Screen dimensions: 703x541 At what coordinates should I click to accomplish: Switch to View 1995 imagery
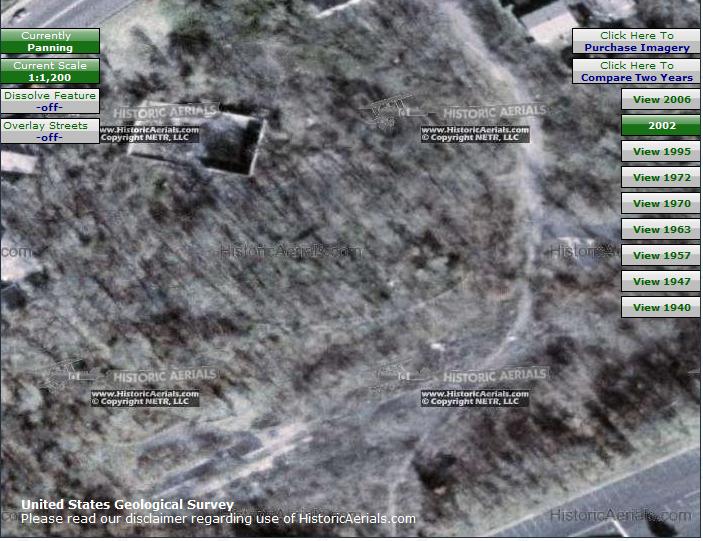[x=660, y=151]
